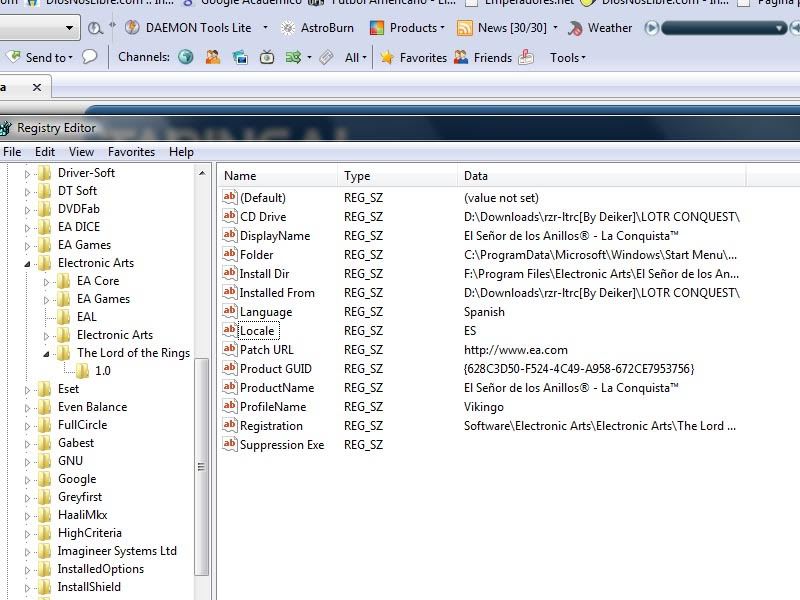800x600 pixels.
Task: Expand the Google registry key
Action: coord(28,480)
